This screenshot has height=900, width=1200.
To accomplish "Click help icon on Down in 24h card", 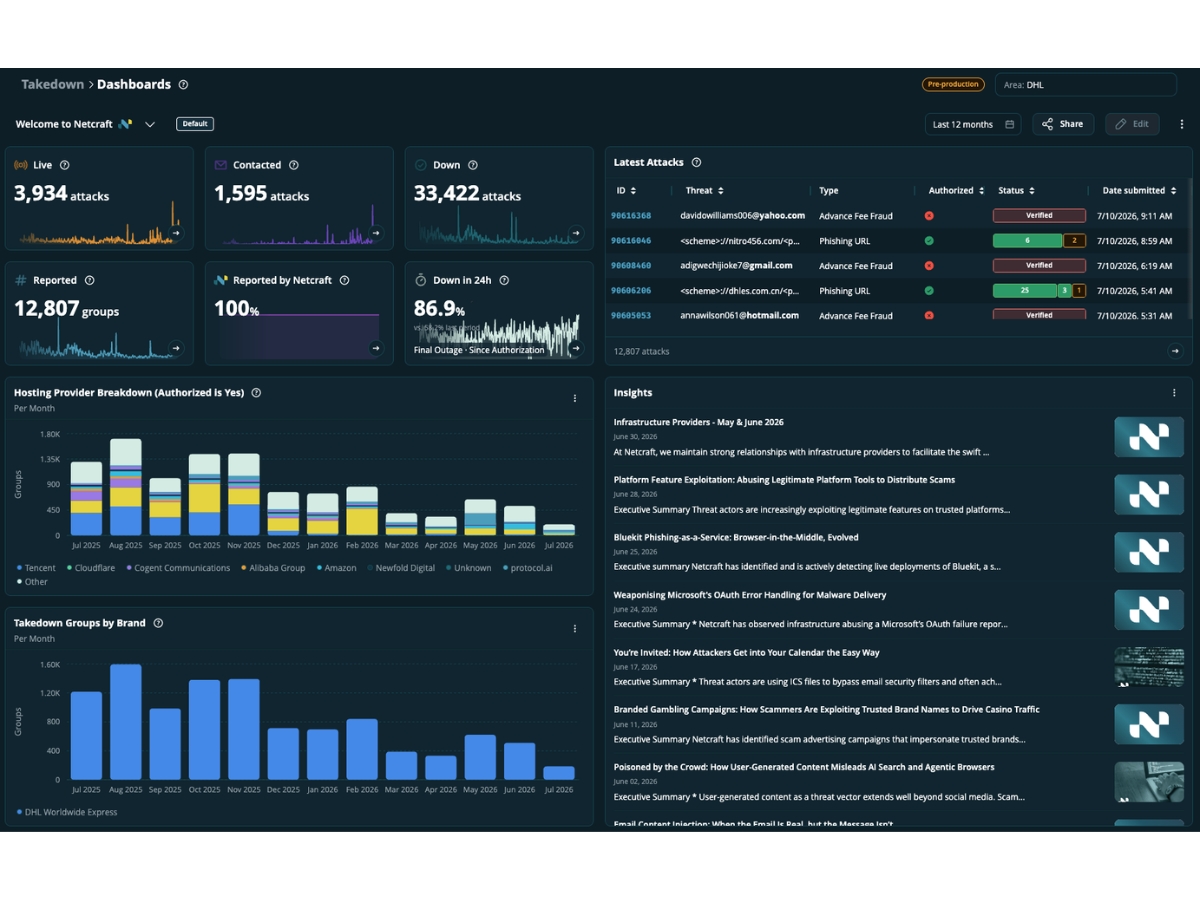I will (504, 281).
